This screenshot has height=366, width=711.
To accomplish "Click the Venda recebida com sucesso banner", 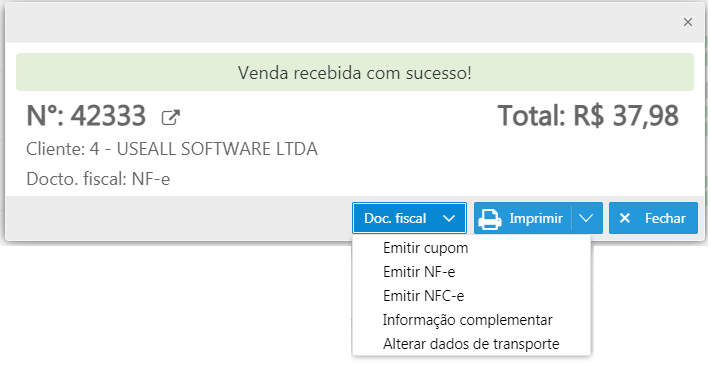I will coord(355,72).
